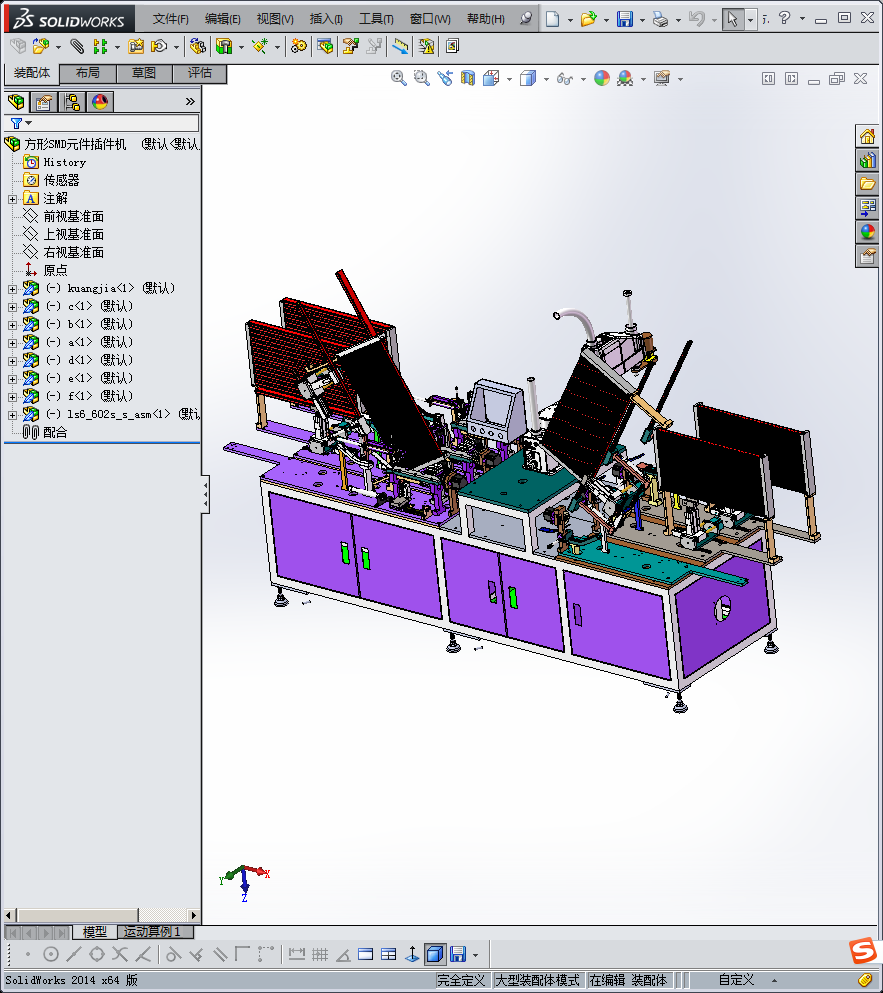883x993 pixels.
Task: Click the Print icon in top toolbar
Action: coord(661,19)
